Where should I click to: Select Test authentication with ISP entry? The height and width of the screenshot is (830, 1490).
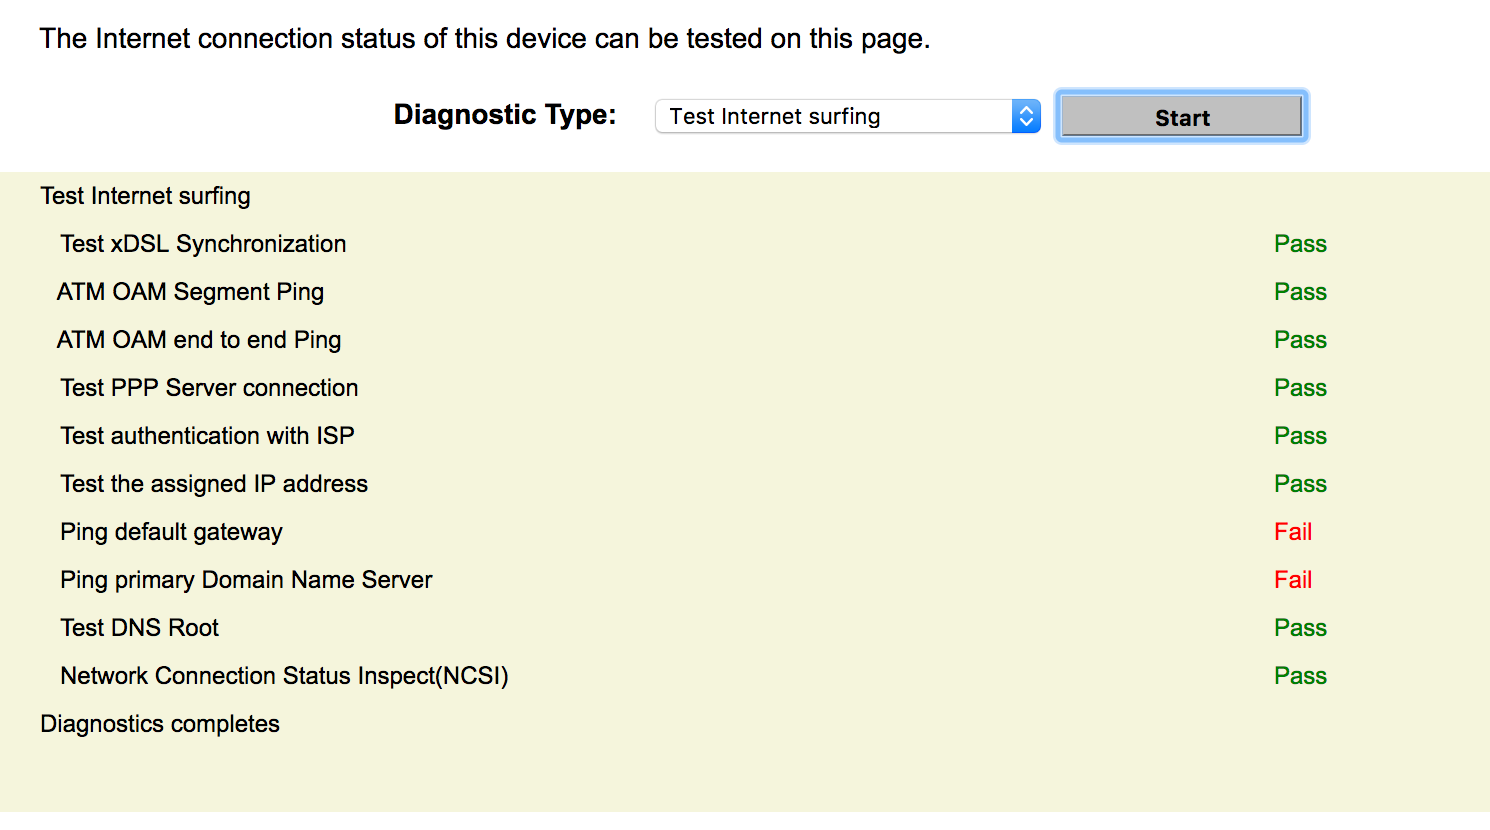tap(207, 436)
